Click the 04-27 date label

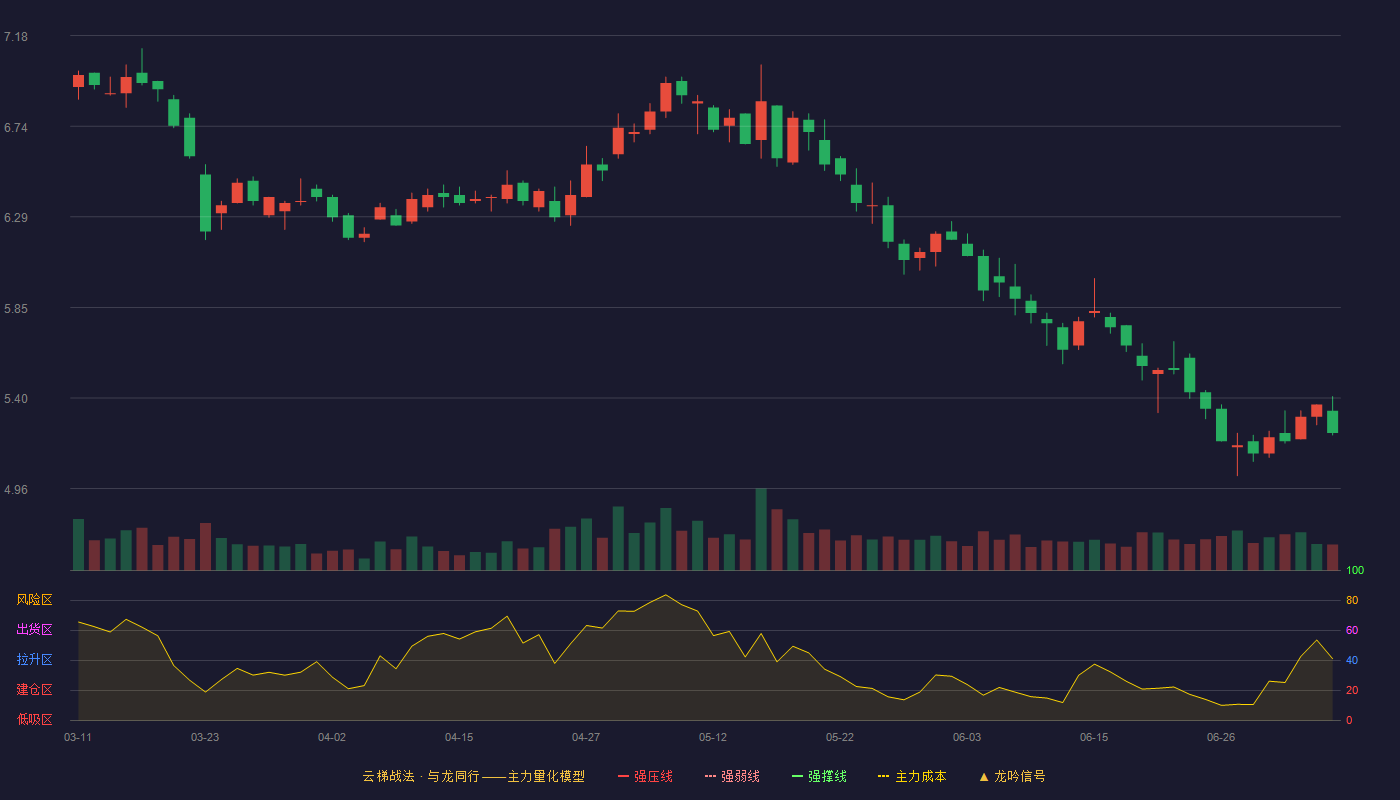point(586,737)
